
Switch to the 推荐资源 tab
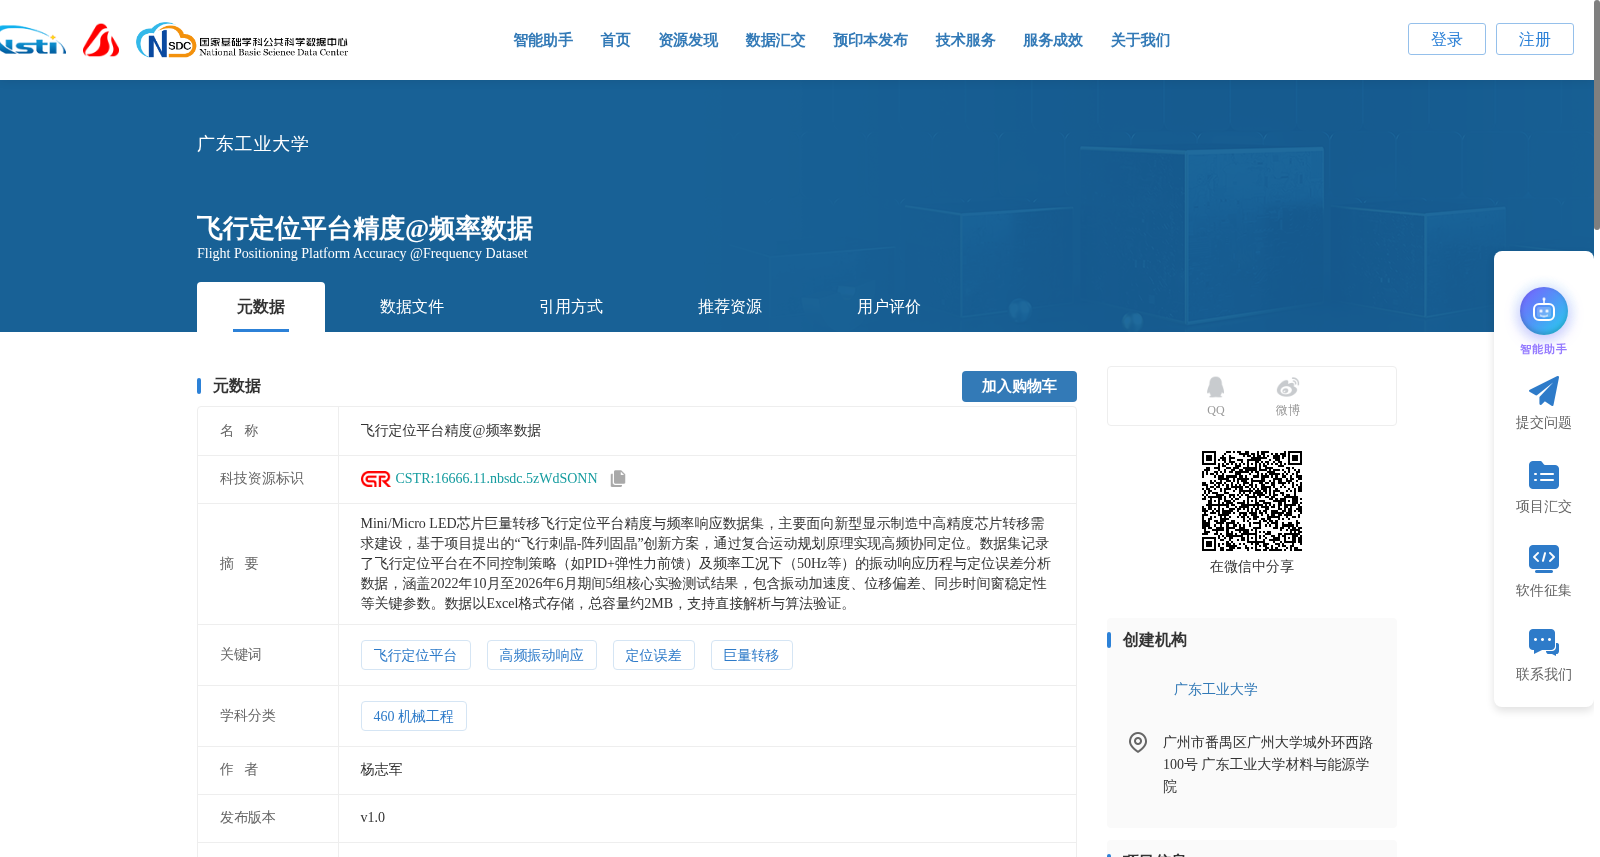click(730, 307)
